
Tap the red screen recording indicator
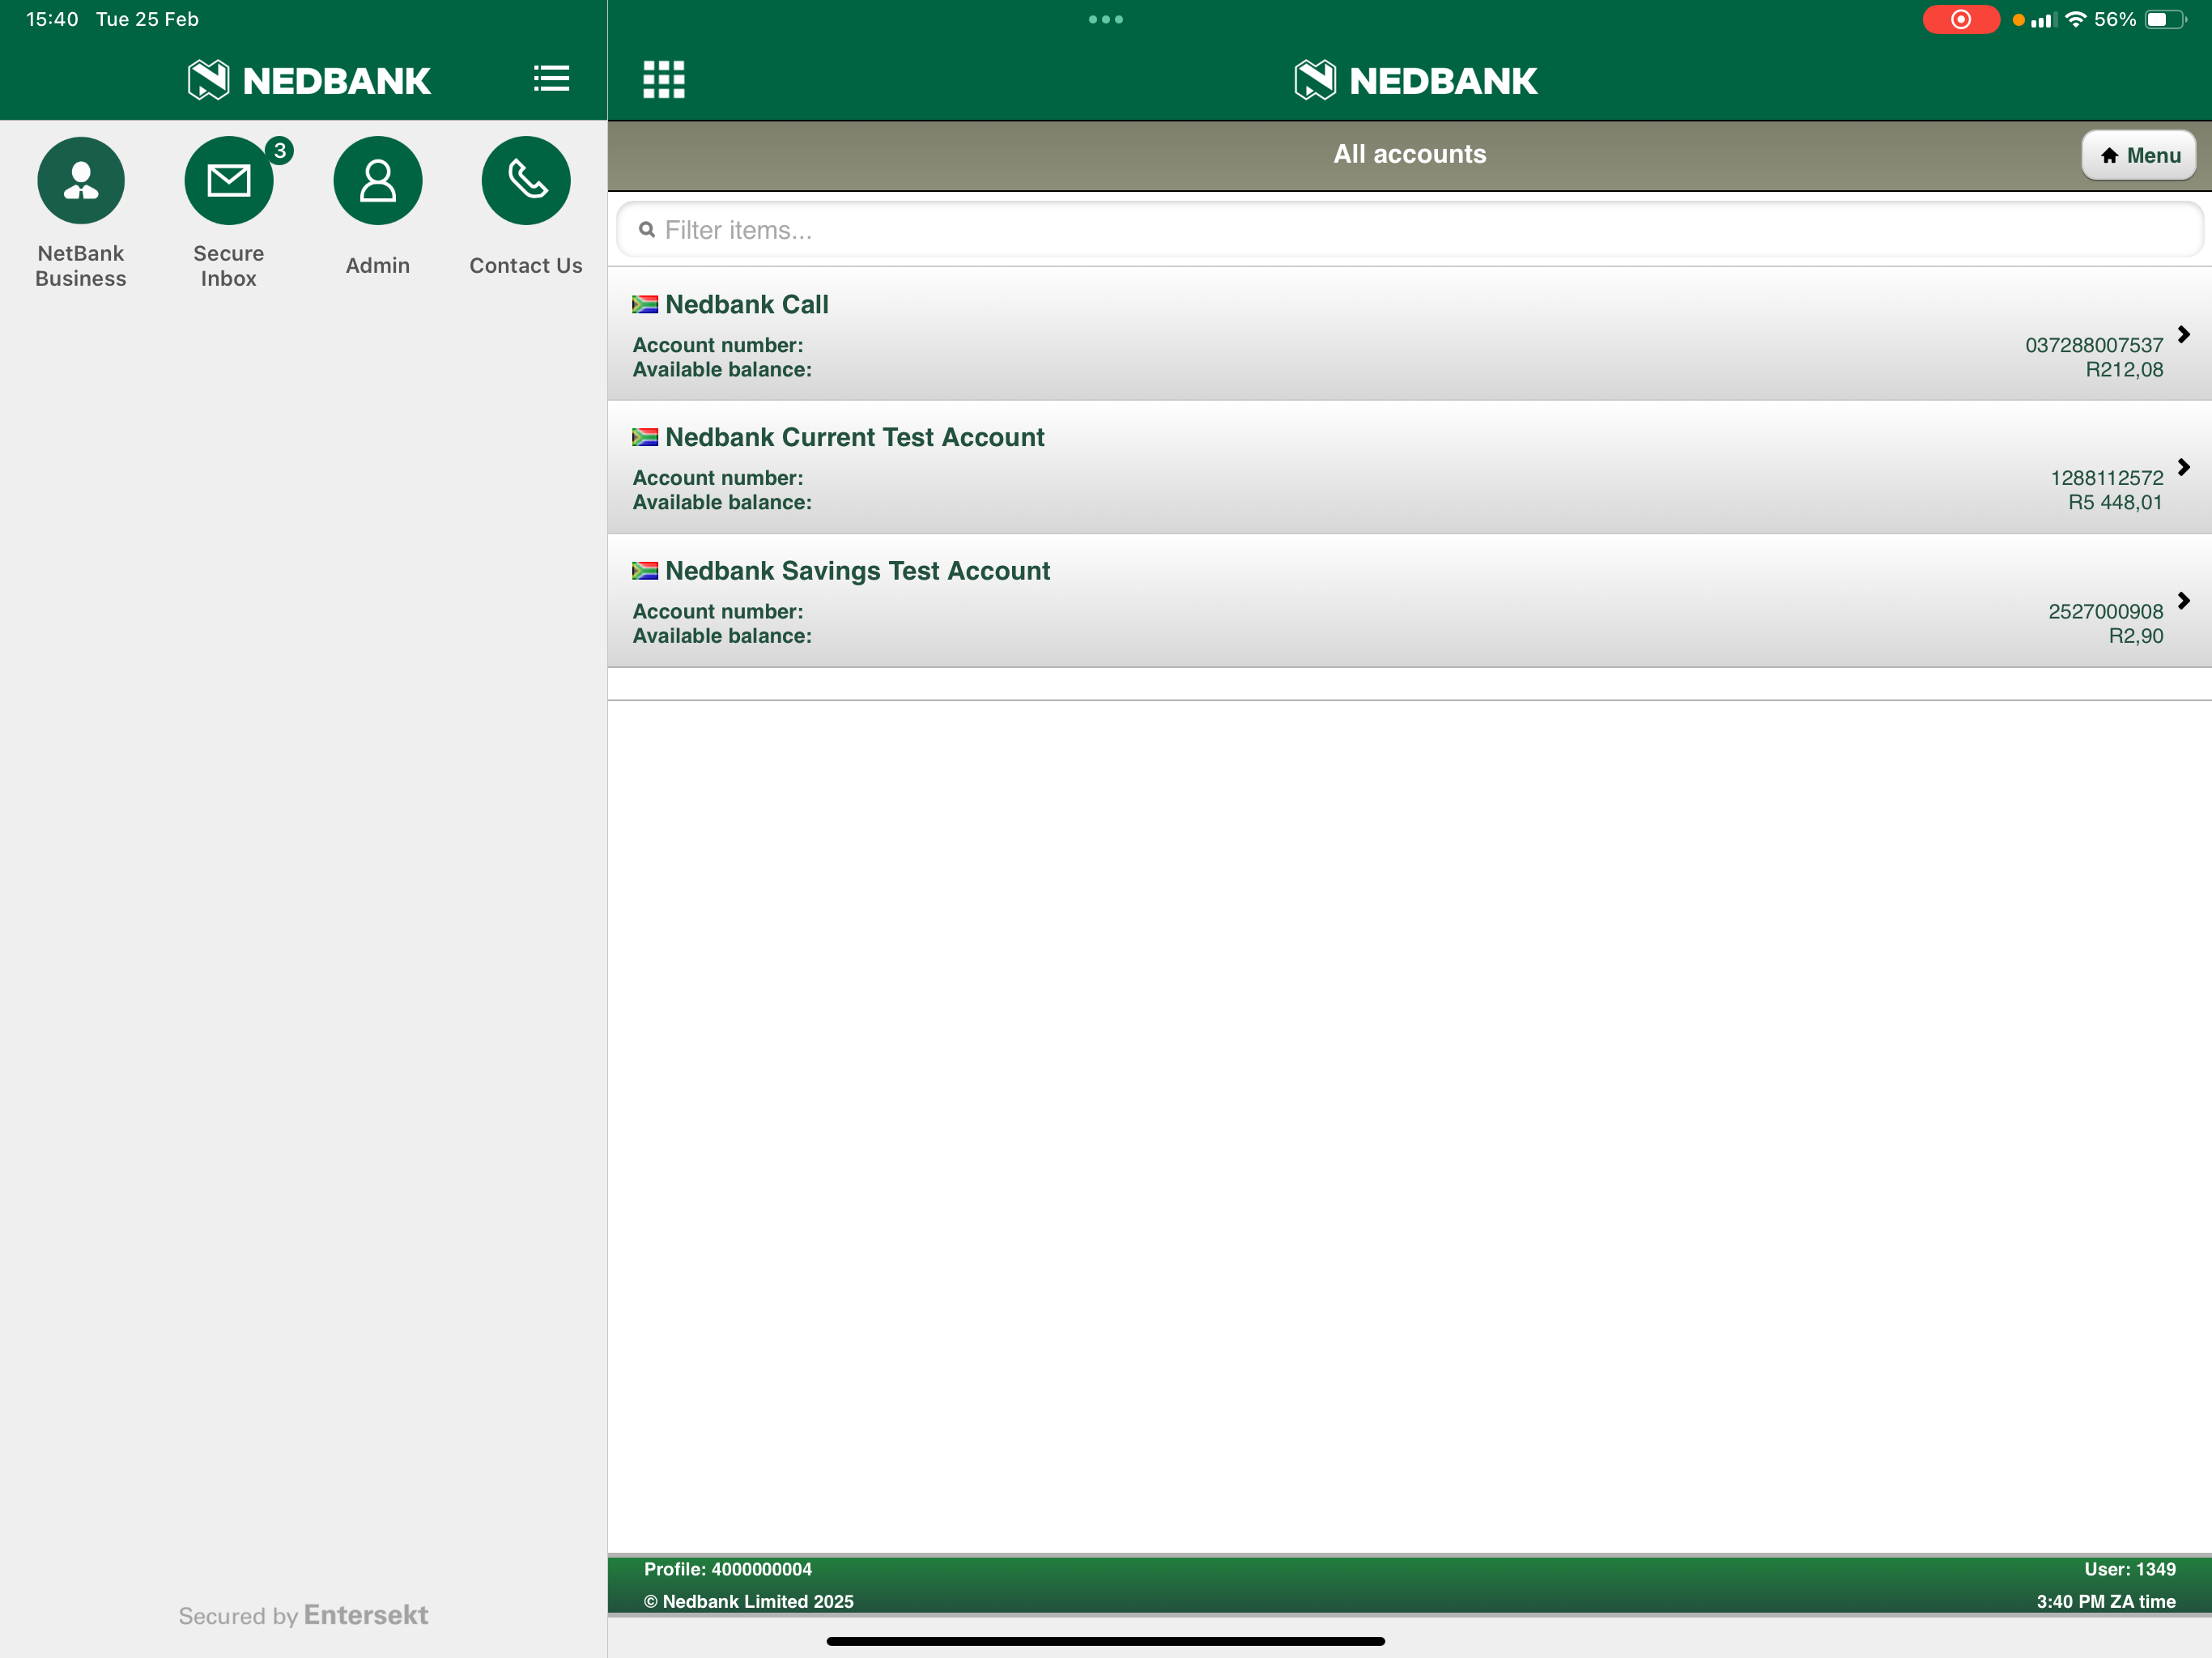1960,19
